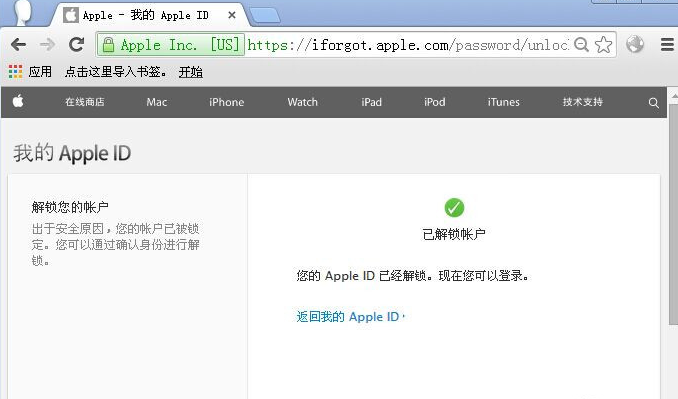Click the browser forward arrow

click(x=47, y=44)
